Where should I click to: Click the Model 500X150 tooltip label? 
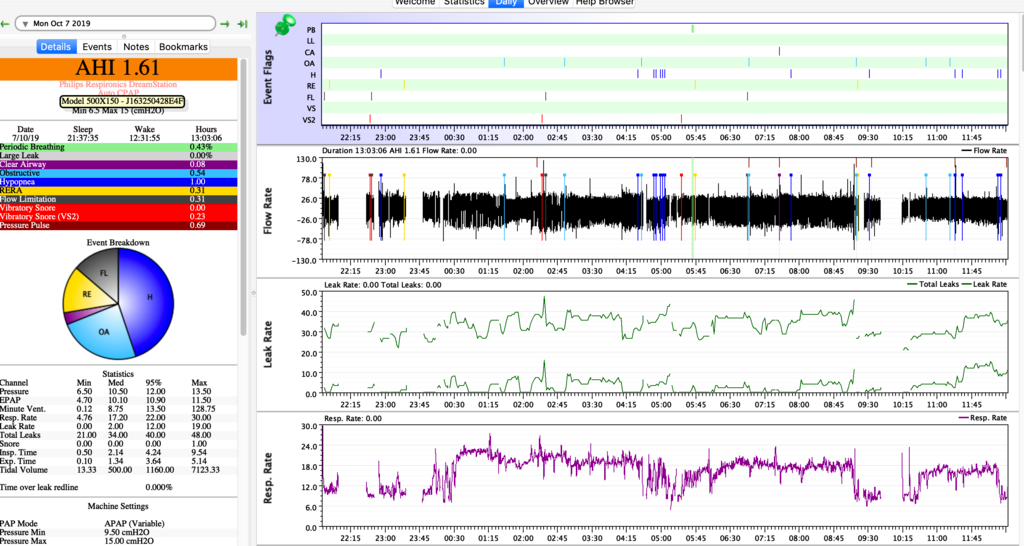[x=122, y=101]
